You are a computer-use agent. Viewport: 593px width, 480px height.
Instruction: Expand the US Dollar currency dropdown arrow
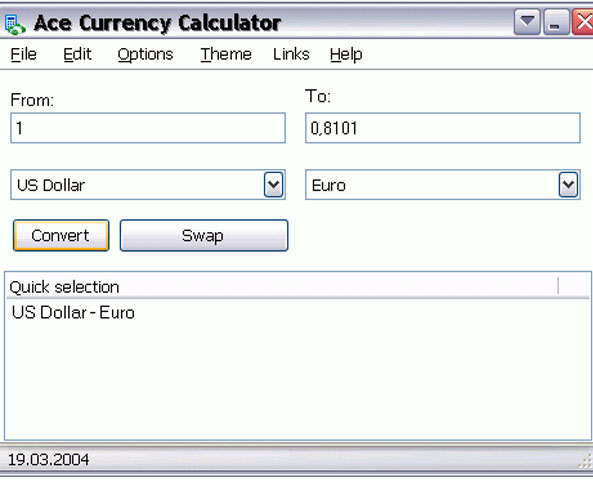(x=273, y=185)
